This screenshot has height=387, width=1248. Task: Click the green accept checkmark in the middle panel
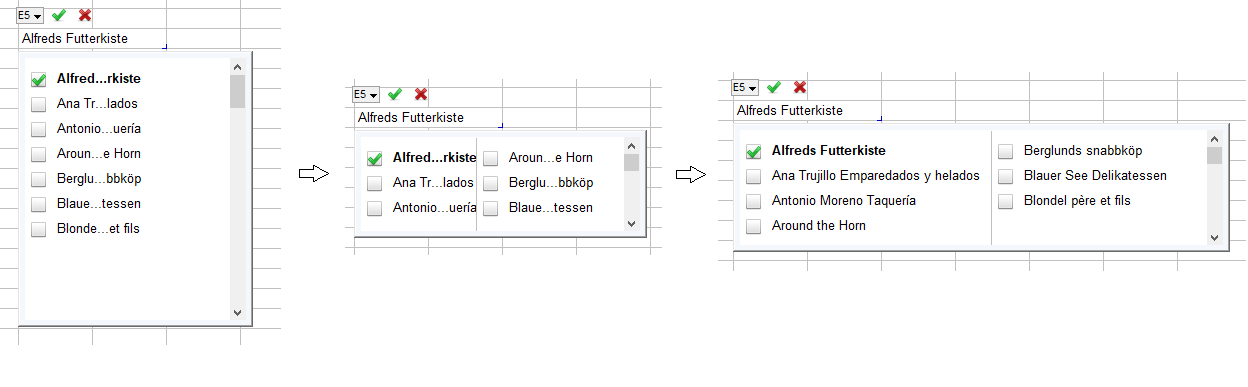pyautogui.click(x=395, y=94)
